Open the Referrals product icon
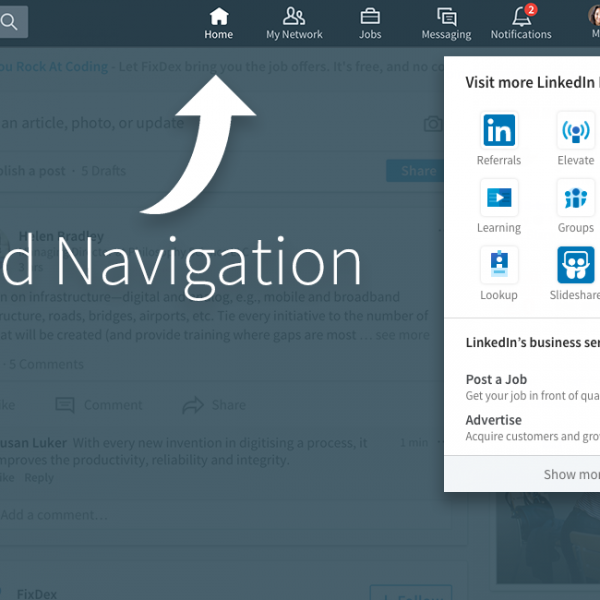This screenshot has width=600, height=600. click(x=499, y=130)
